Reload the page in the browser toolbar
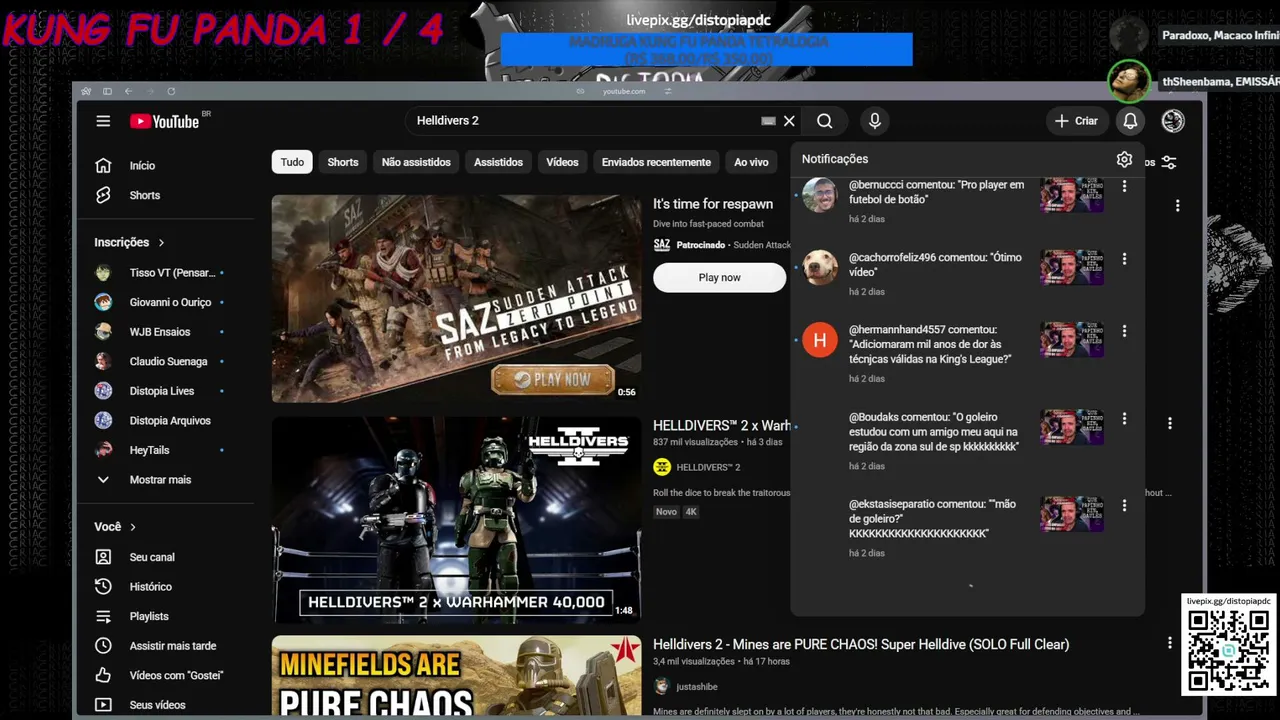Viewport: 1280px width, 720px height. [x=171, y=91]
